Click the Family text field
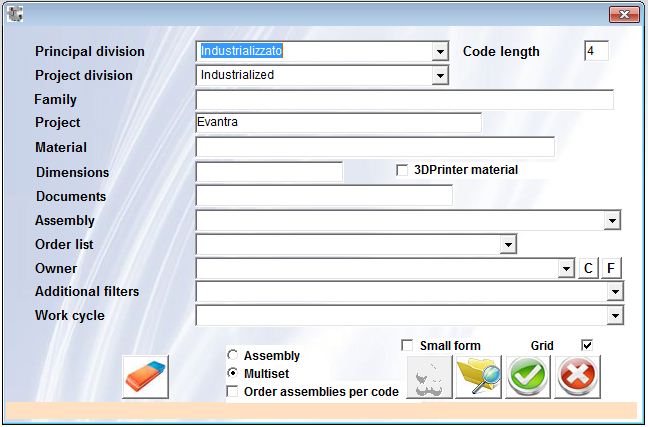 coord(405,100)
